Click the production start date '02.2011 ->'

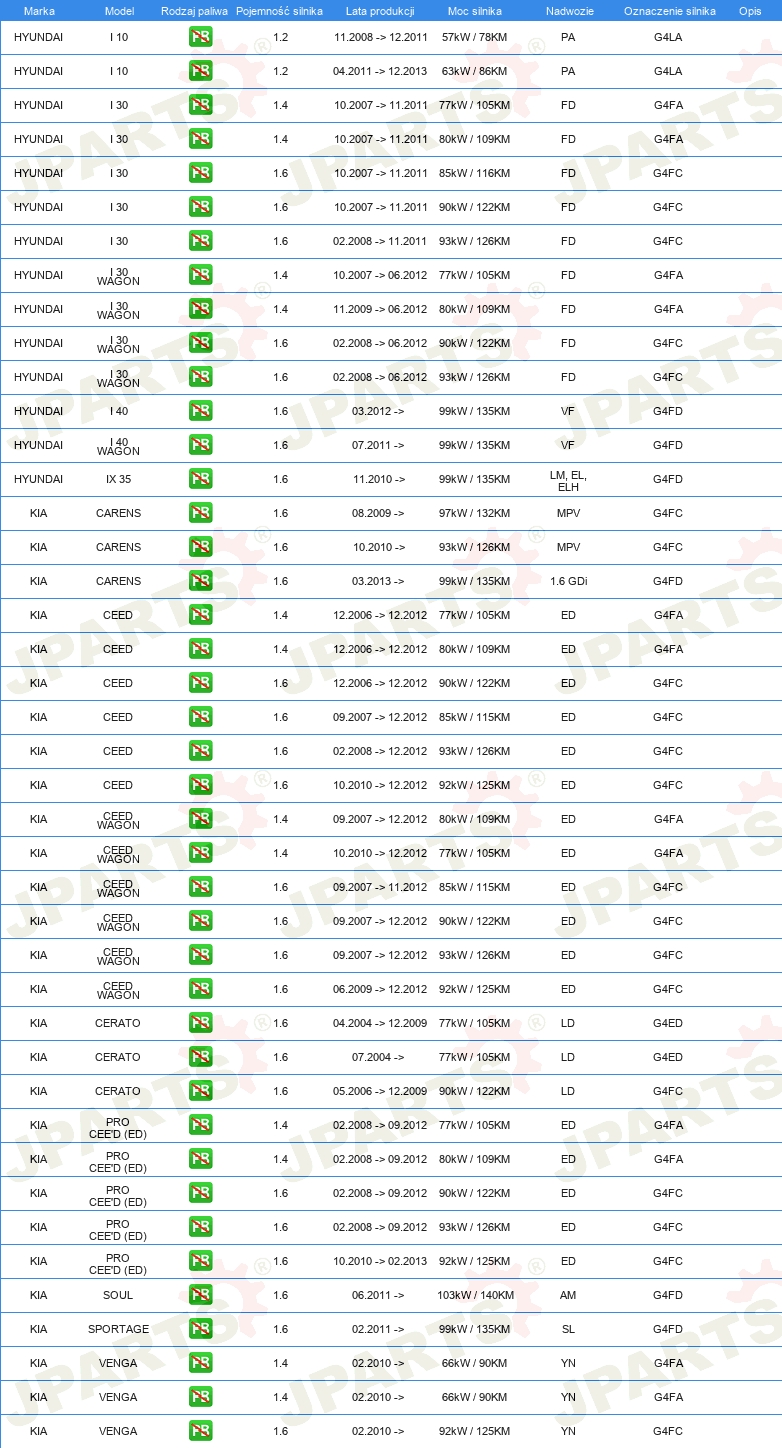click(x=378, y=1329)
